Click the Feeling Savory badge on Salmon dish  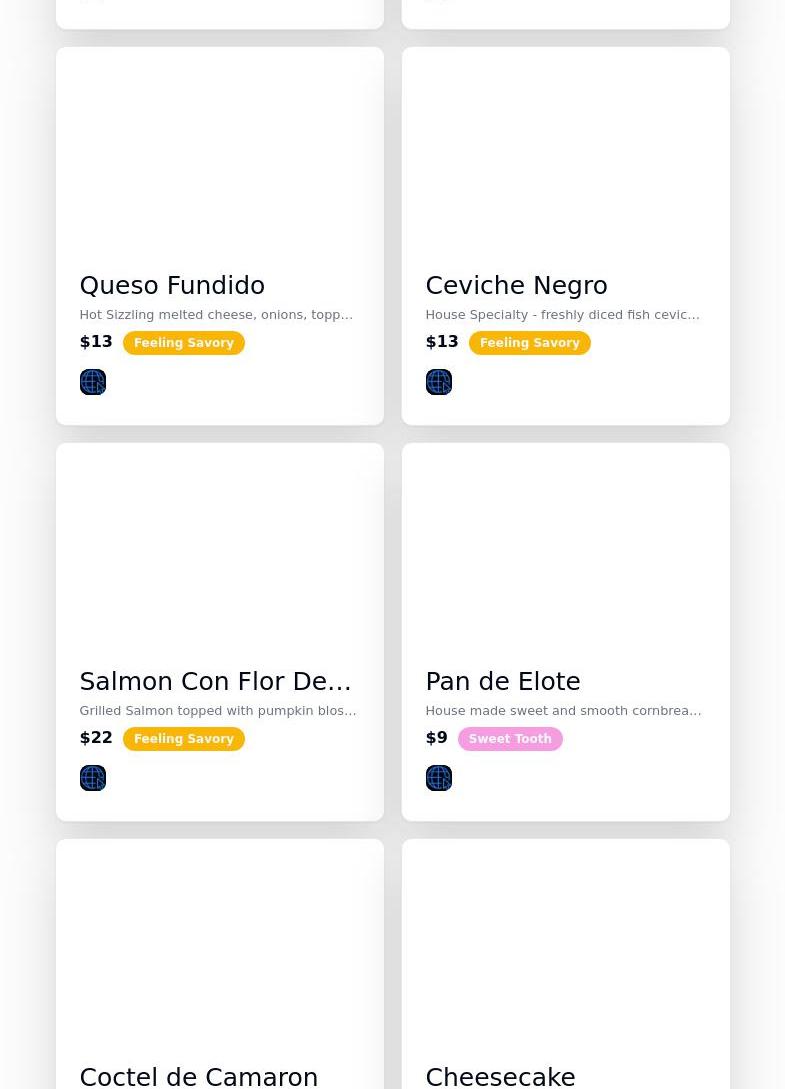[184, 739]
